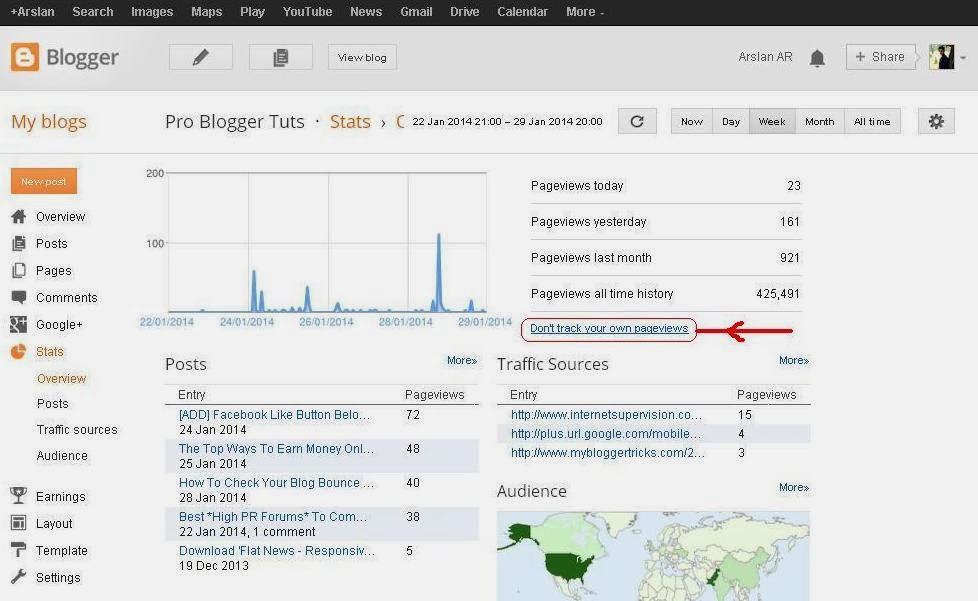
Task: Click the Pages icon in sidebar
Action: [x=19, y=270]
